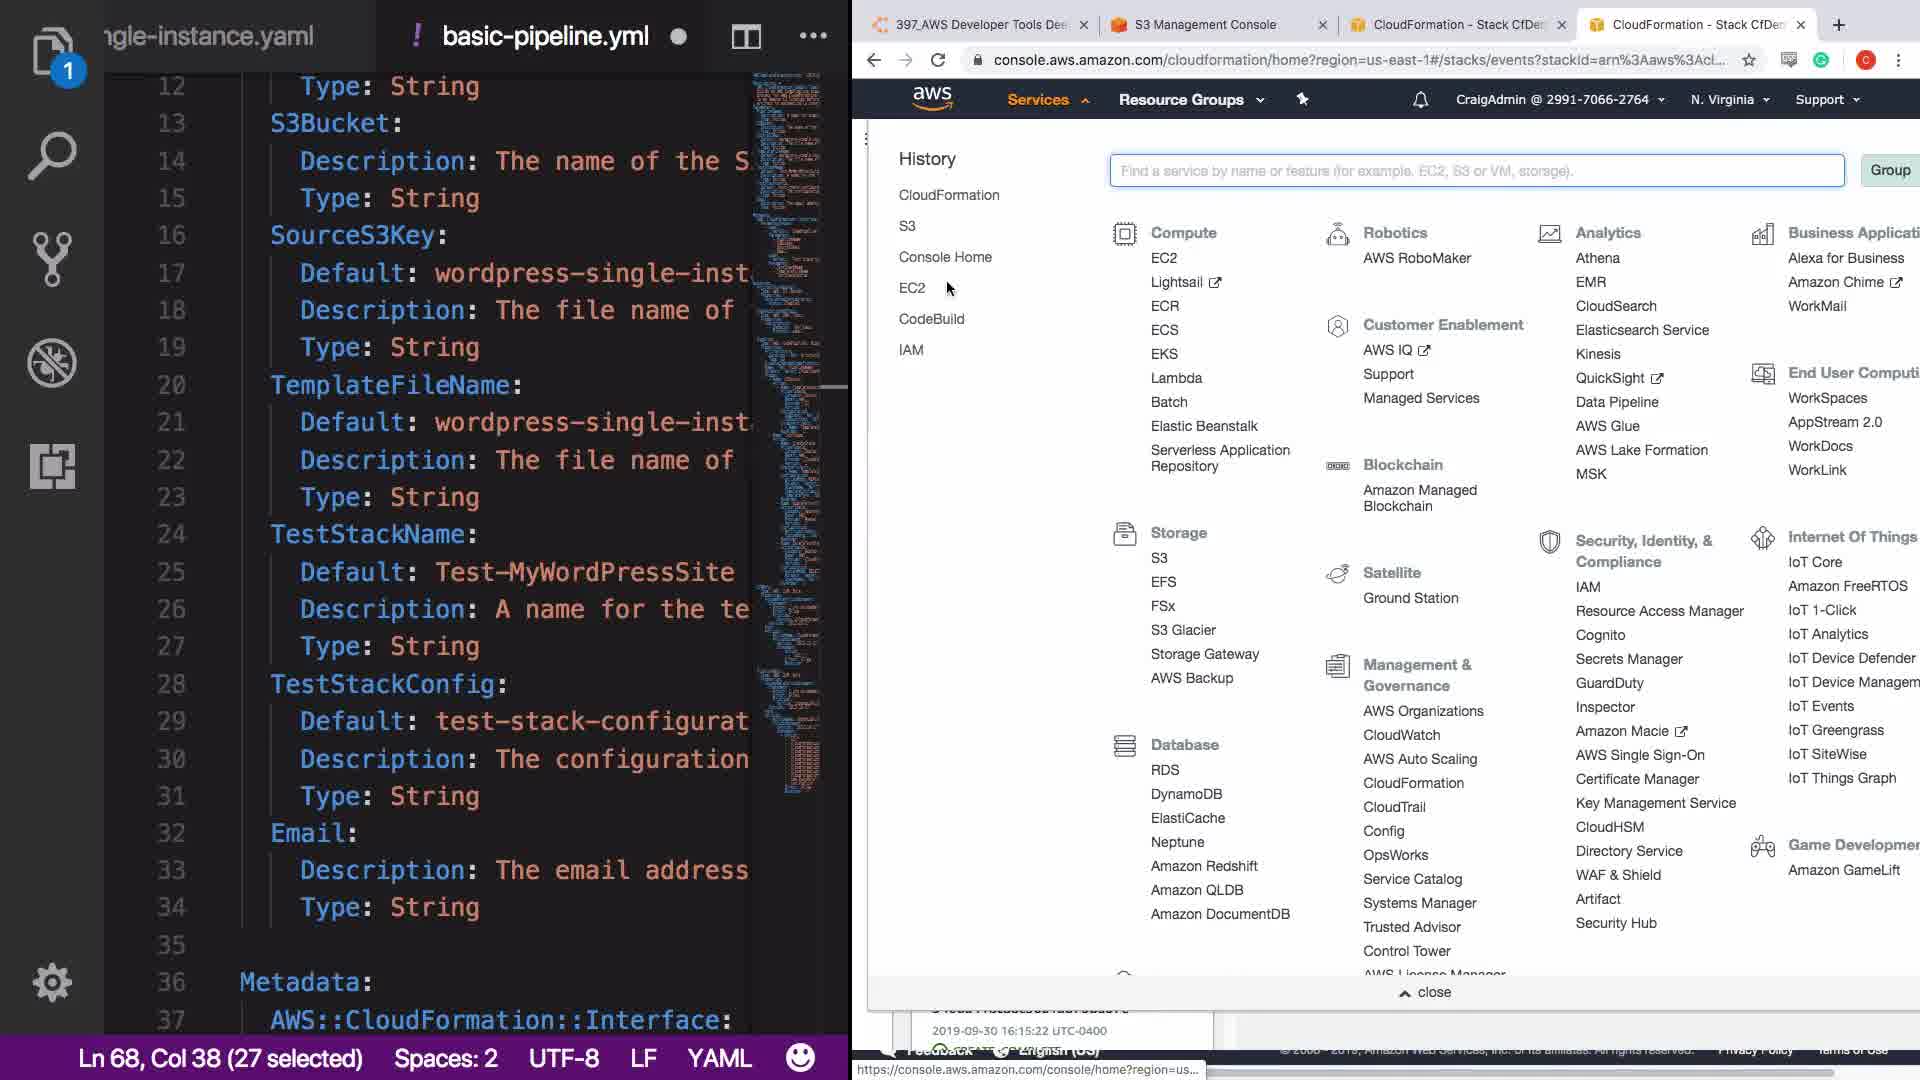Switch to S3 Management Console tab

pyautogui.click(x=1205, y=25)
